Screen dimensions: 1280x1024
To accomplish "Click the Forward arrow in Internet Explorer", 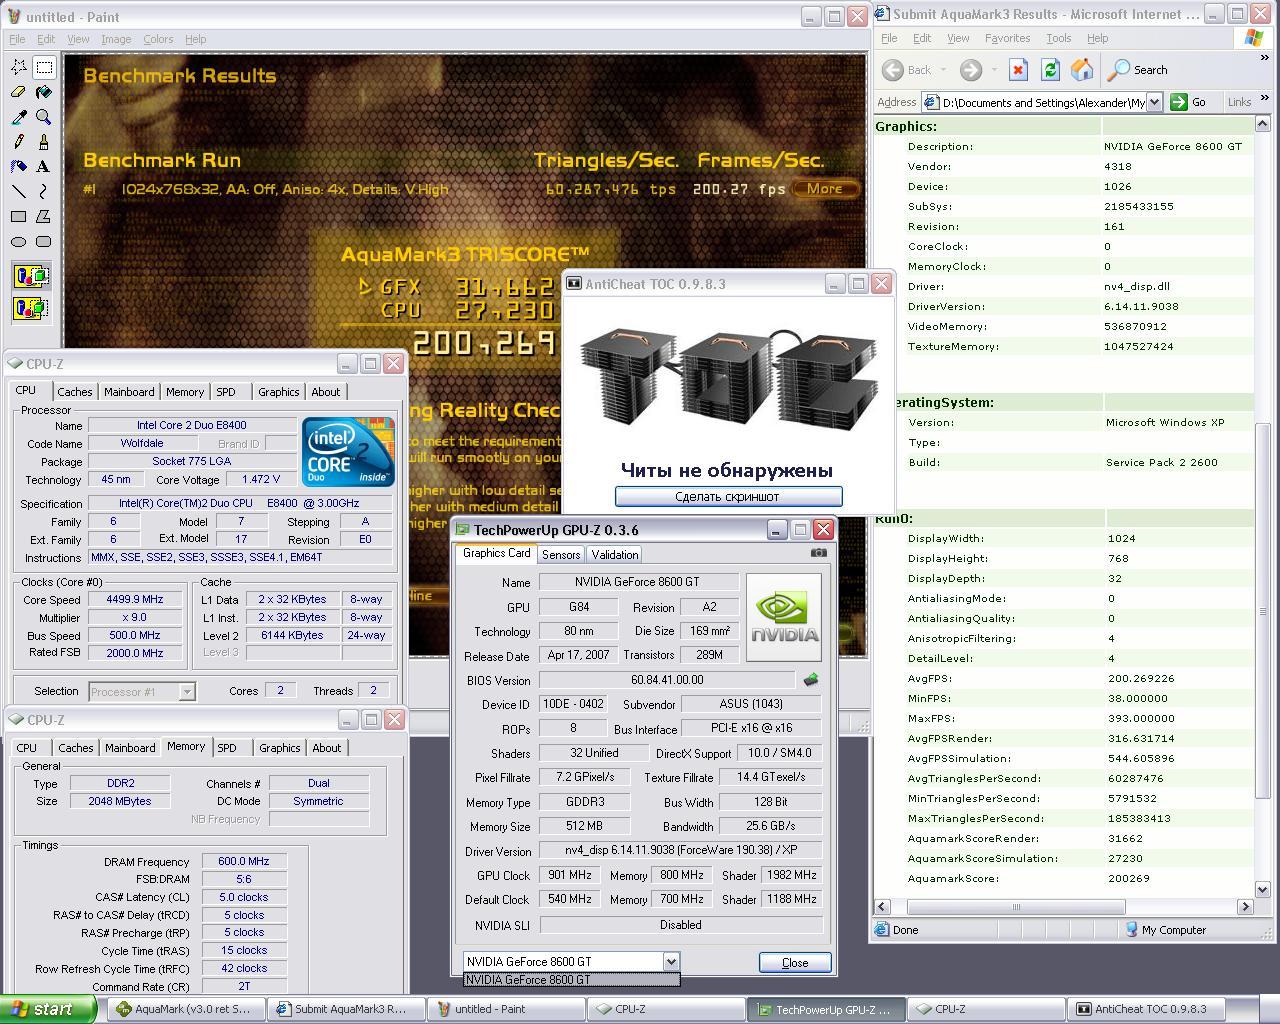I will (x=970, y=70).
